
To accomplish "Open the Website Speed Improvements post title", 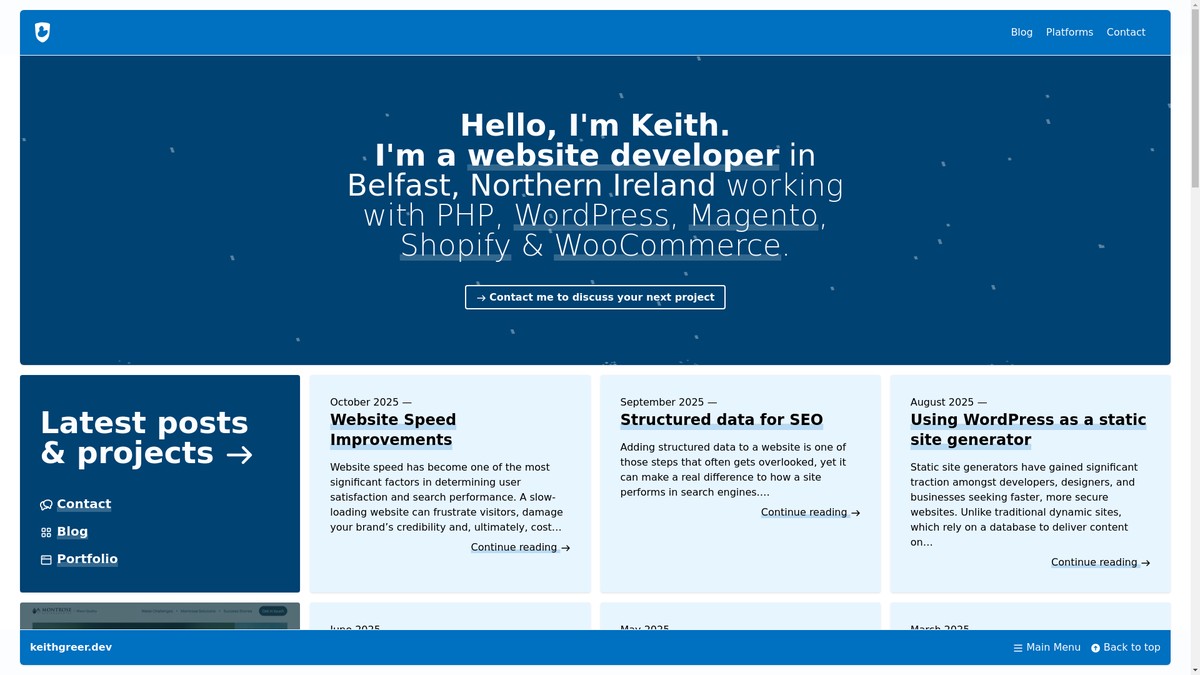I will (393, 430).
